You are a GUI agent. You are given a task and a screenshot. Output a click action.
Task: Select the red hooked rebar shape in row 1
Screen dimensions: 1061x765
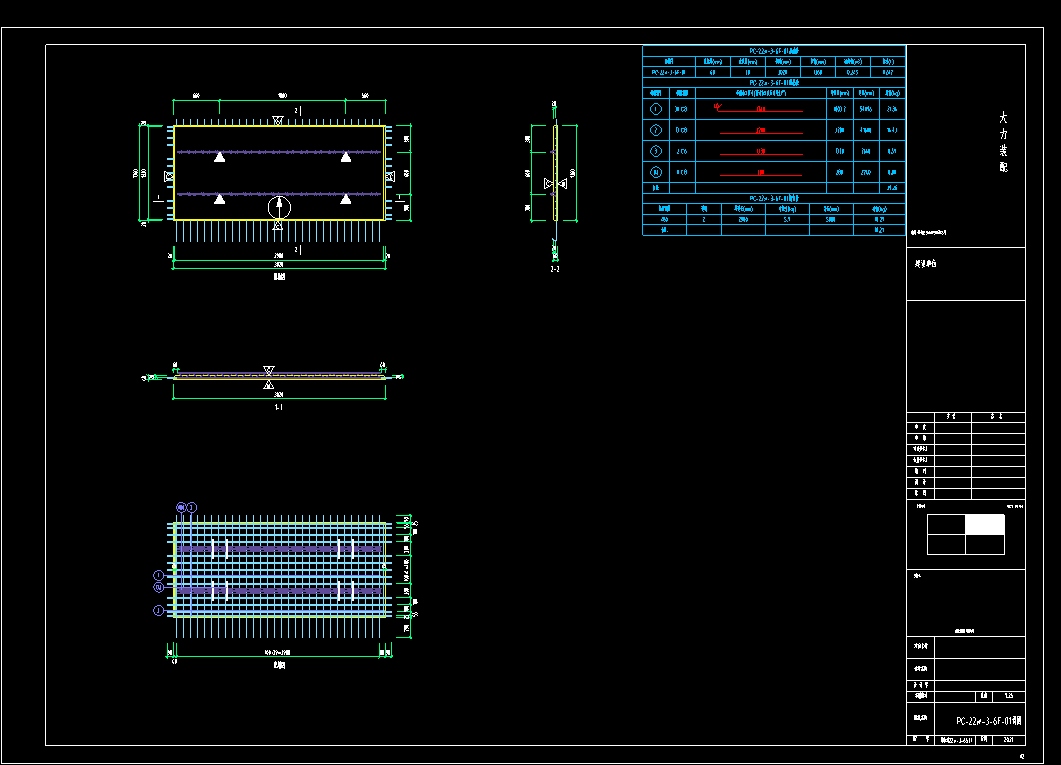click(x=759, y=108)
